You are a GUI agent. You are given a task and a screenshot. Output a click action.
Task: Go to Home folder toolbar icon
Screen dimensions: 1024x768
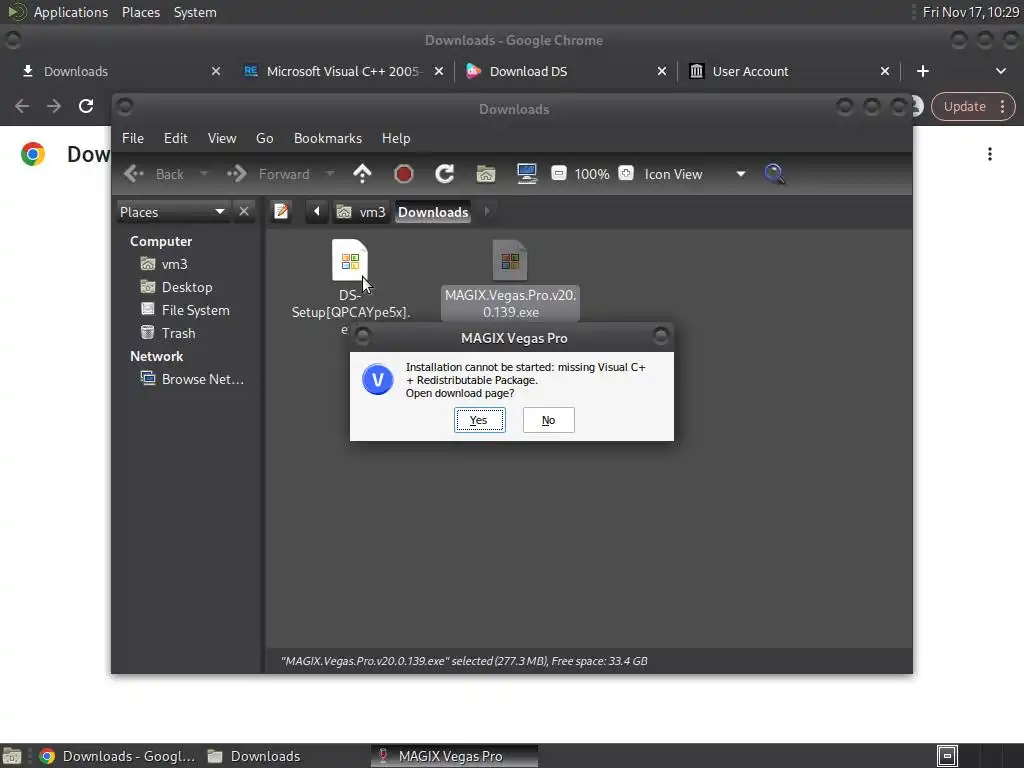click(486, 174)
